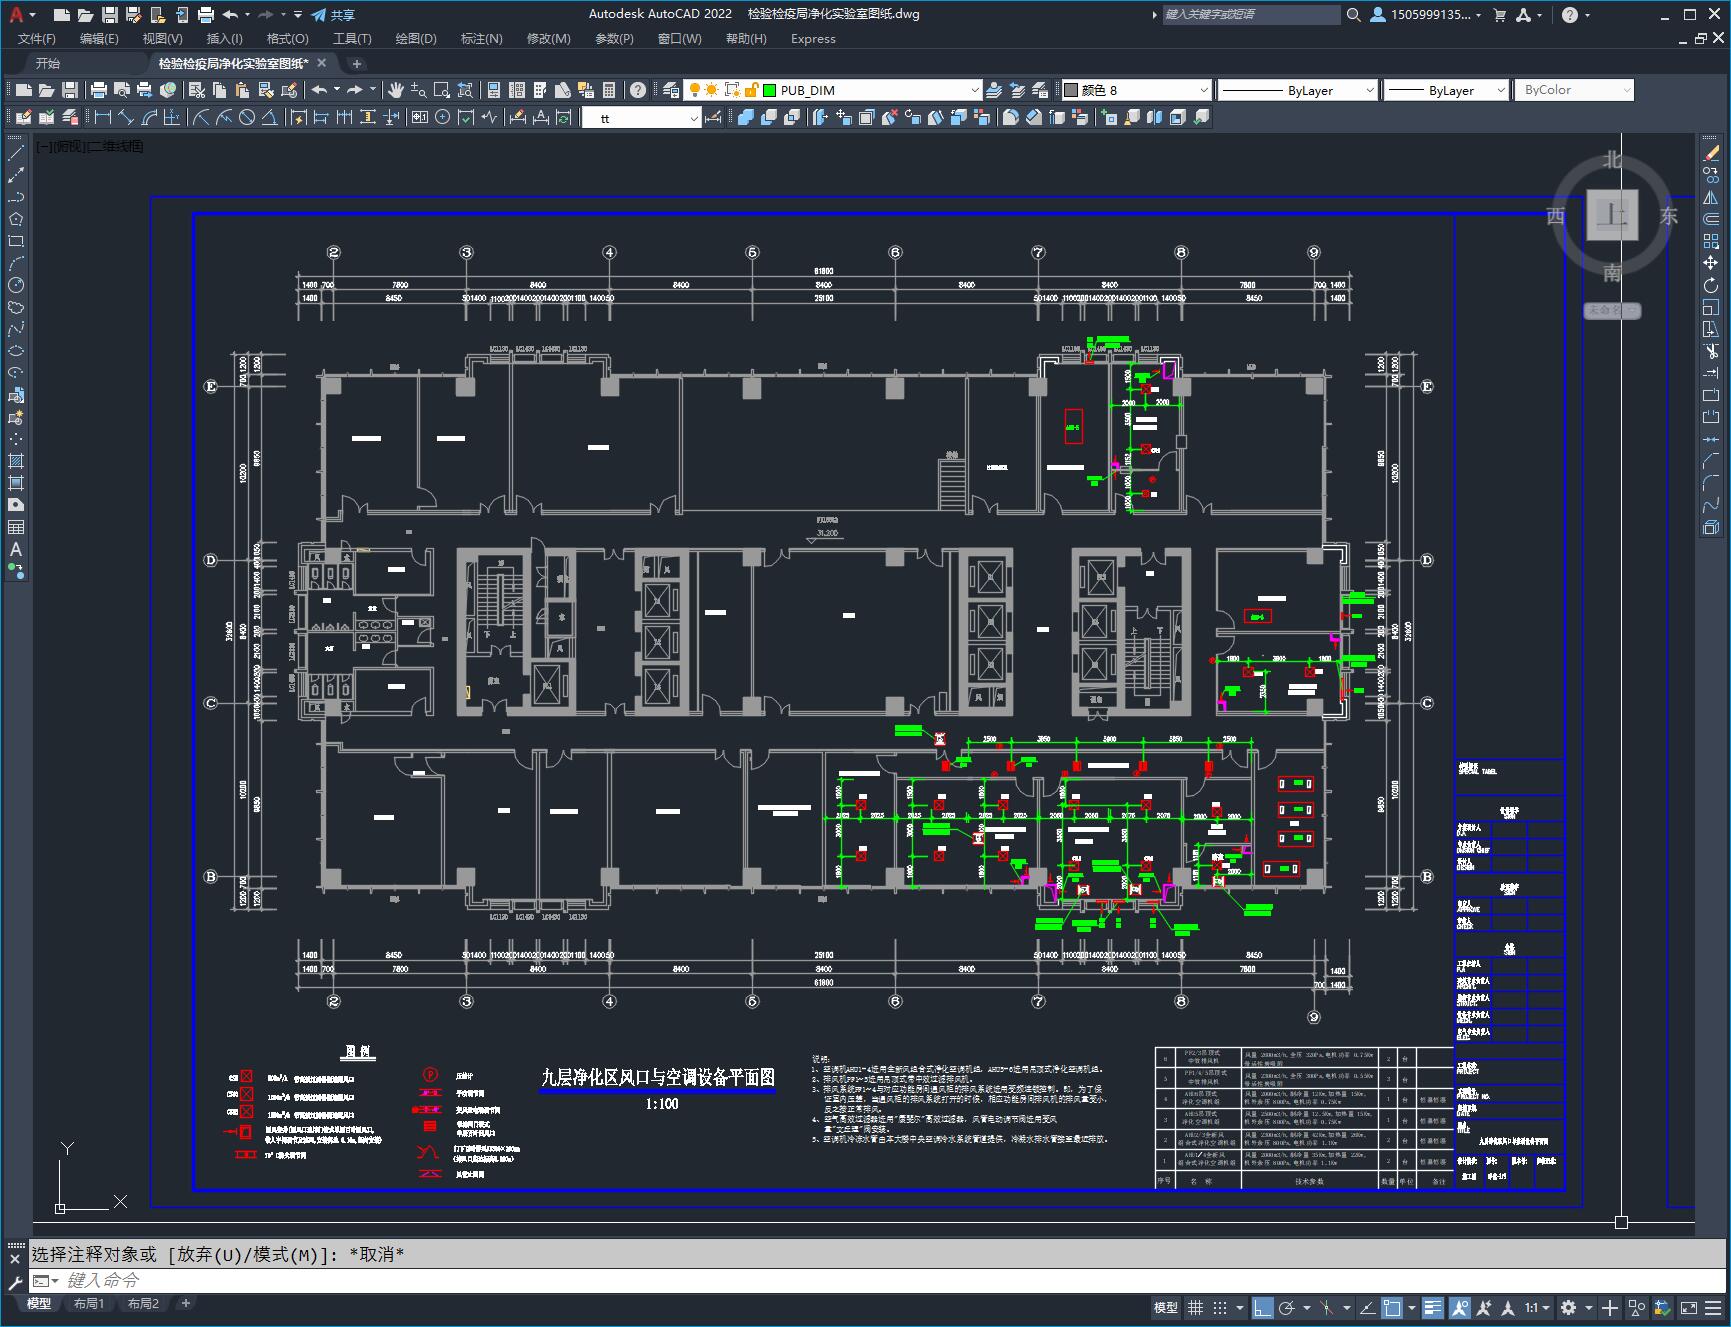The width and height of the screenshot is (1731, 1327).
Task: Open the ByColor plot style dropdown
Action: (1626, 90)
